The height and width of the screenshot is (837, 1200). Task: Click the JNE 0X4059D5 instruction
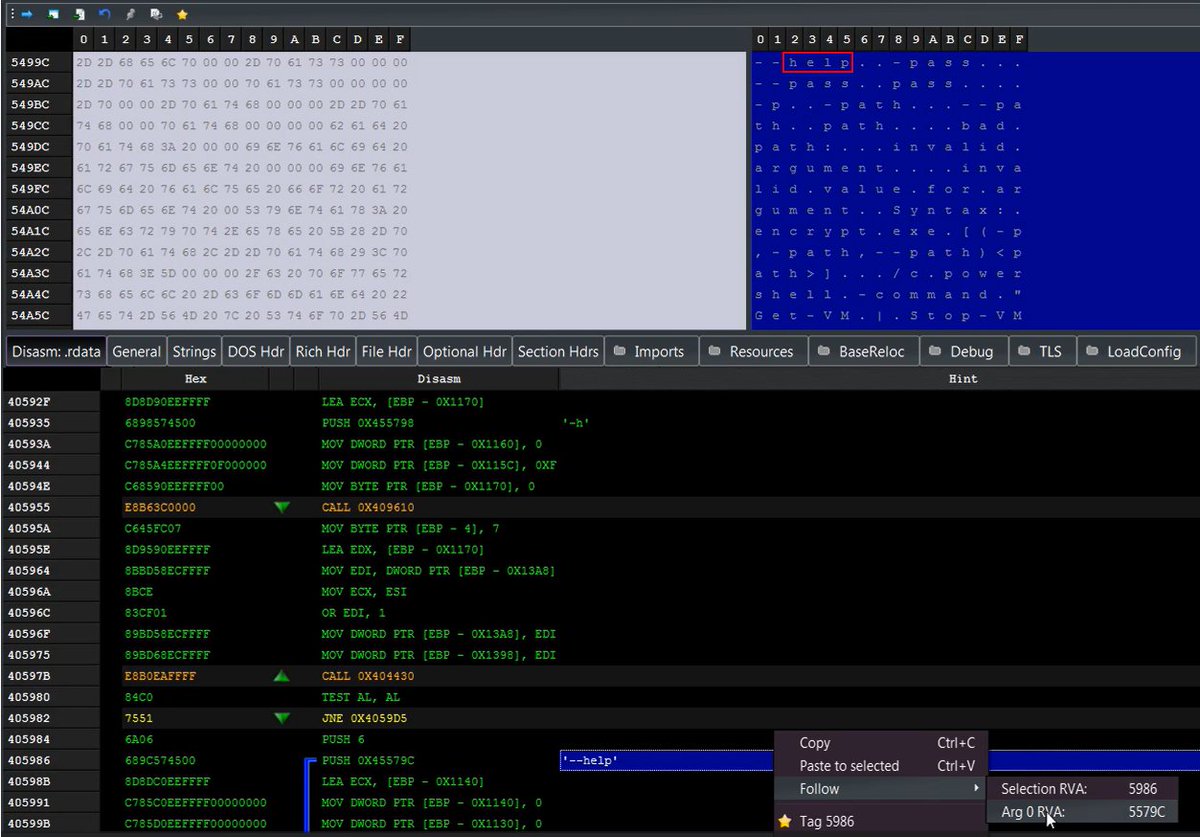tap(364, 718)
